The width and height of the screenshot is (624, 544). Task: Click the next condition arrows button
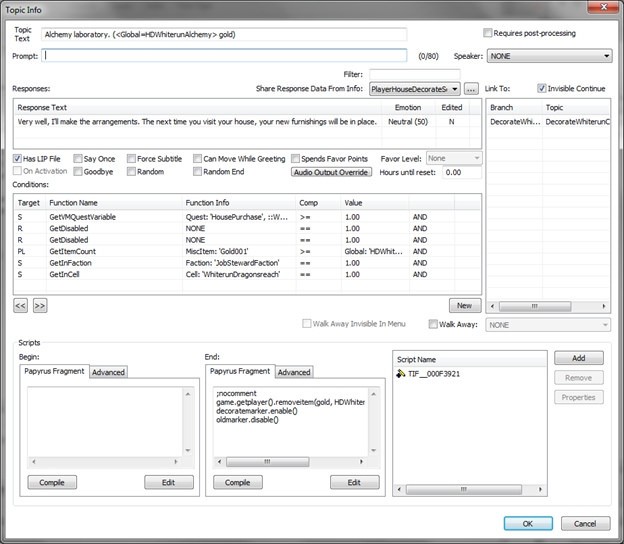[40, 305]
